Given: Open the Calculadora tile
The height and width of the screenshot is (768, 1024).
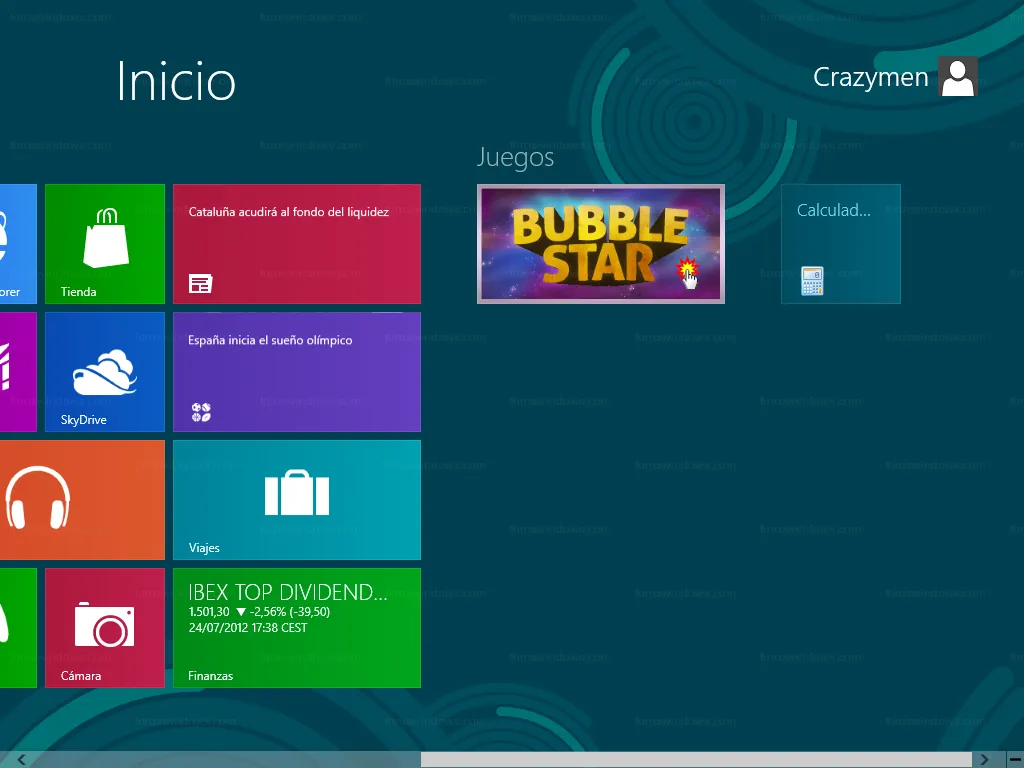Looking at the screenshot, I should pyautogui.click(x=840, y=244).
